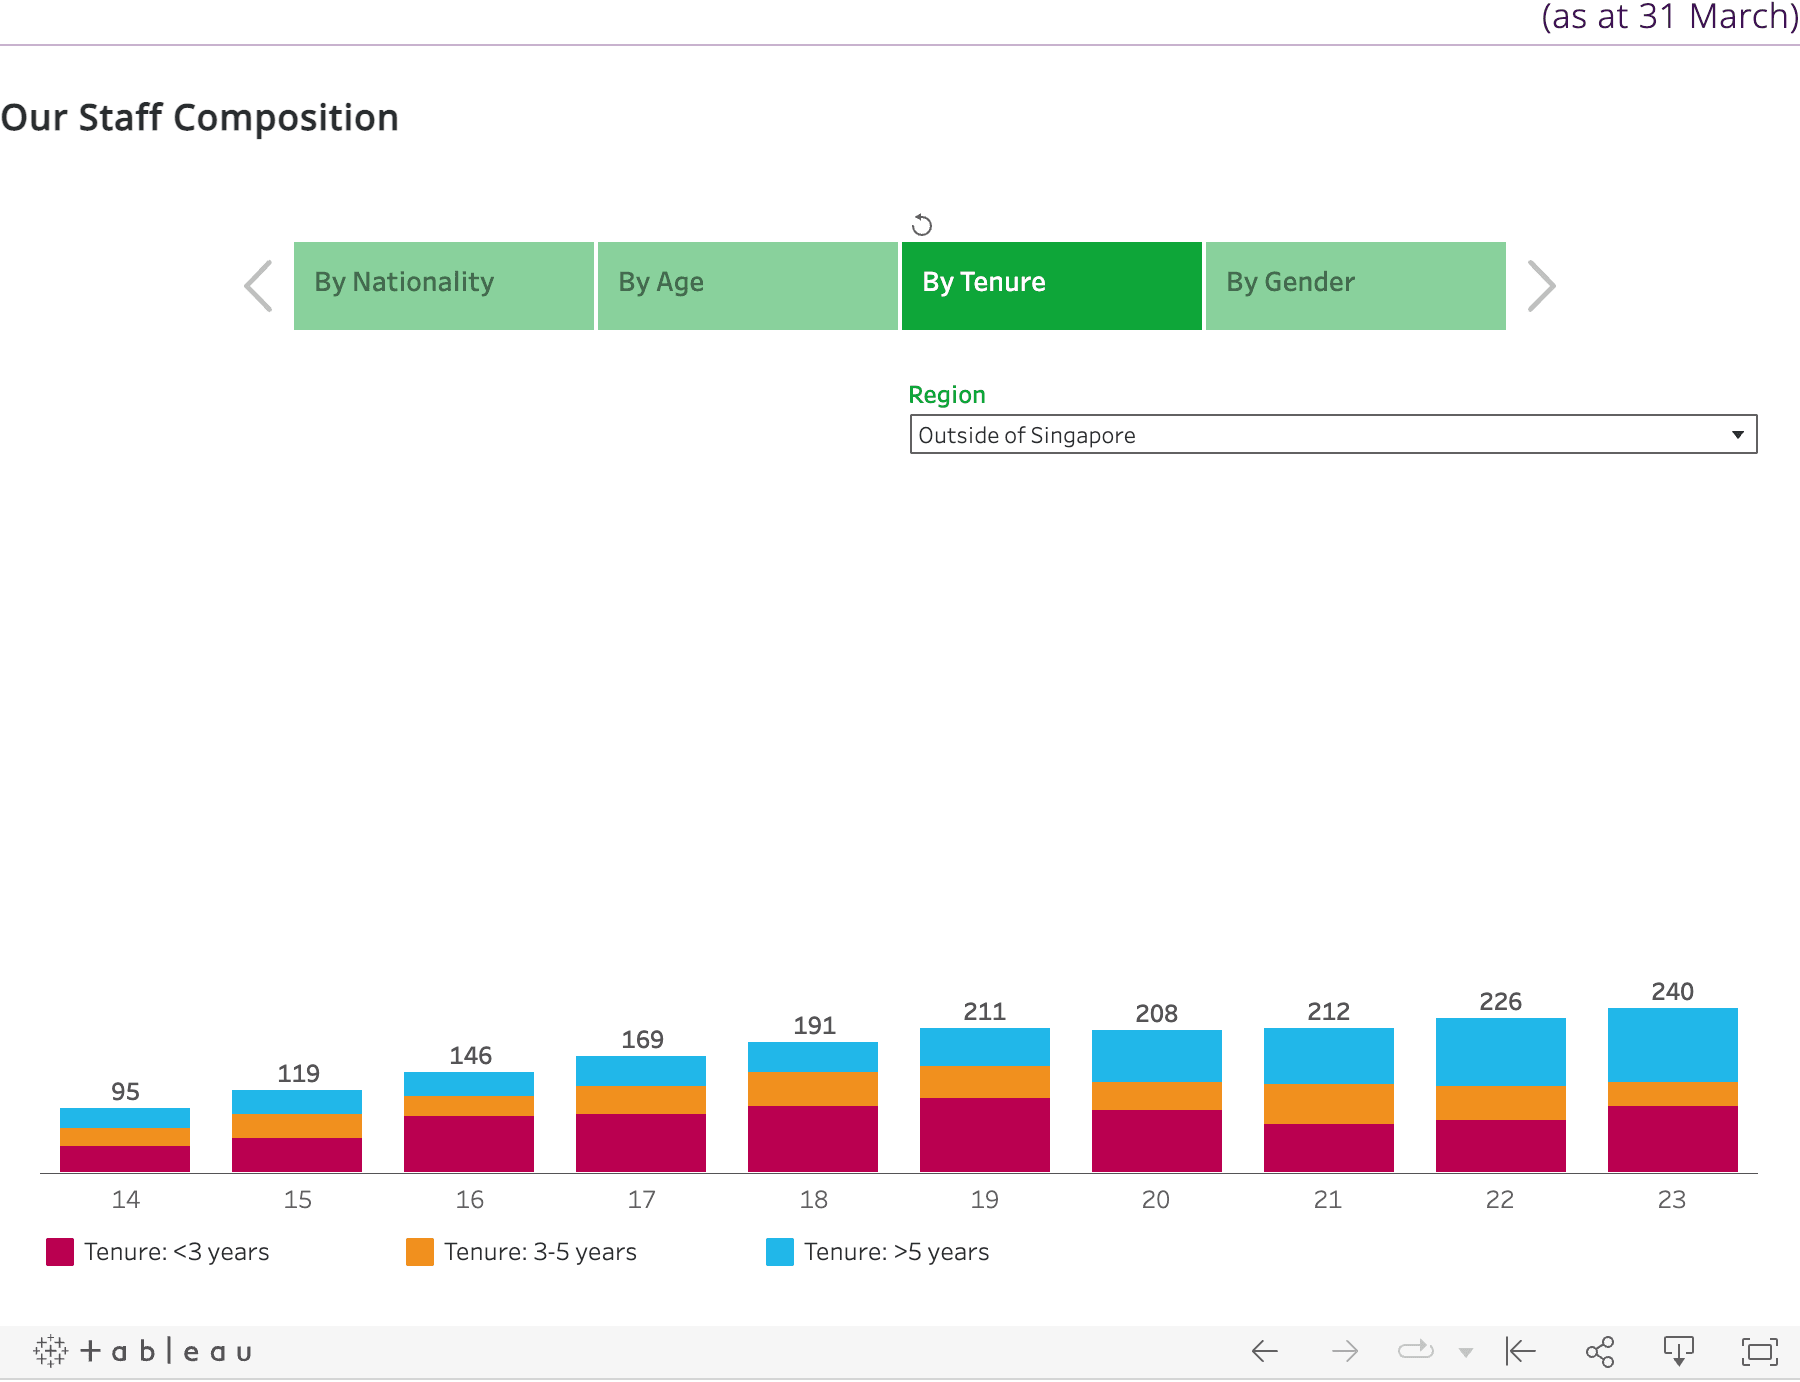Image resolution: width=1800 pixels, height=1382 pixels.
Task: Click the total label 95 above the bar
Action: click(x=125, y=1092)
